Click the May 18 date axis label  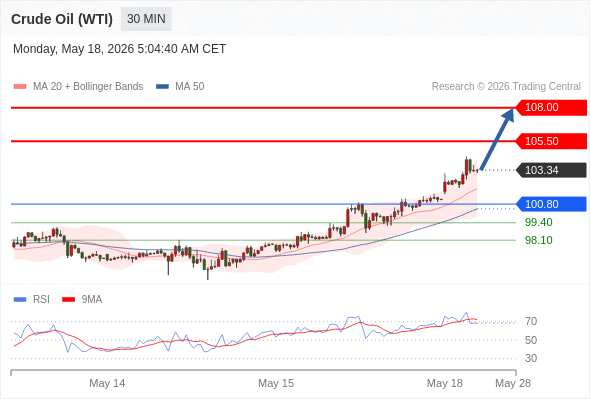[444, 383]
